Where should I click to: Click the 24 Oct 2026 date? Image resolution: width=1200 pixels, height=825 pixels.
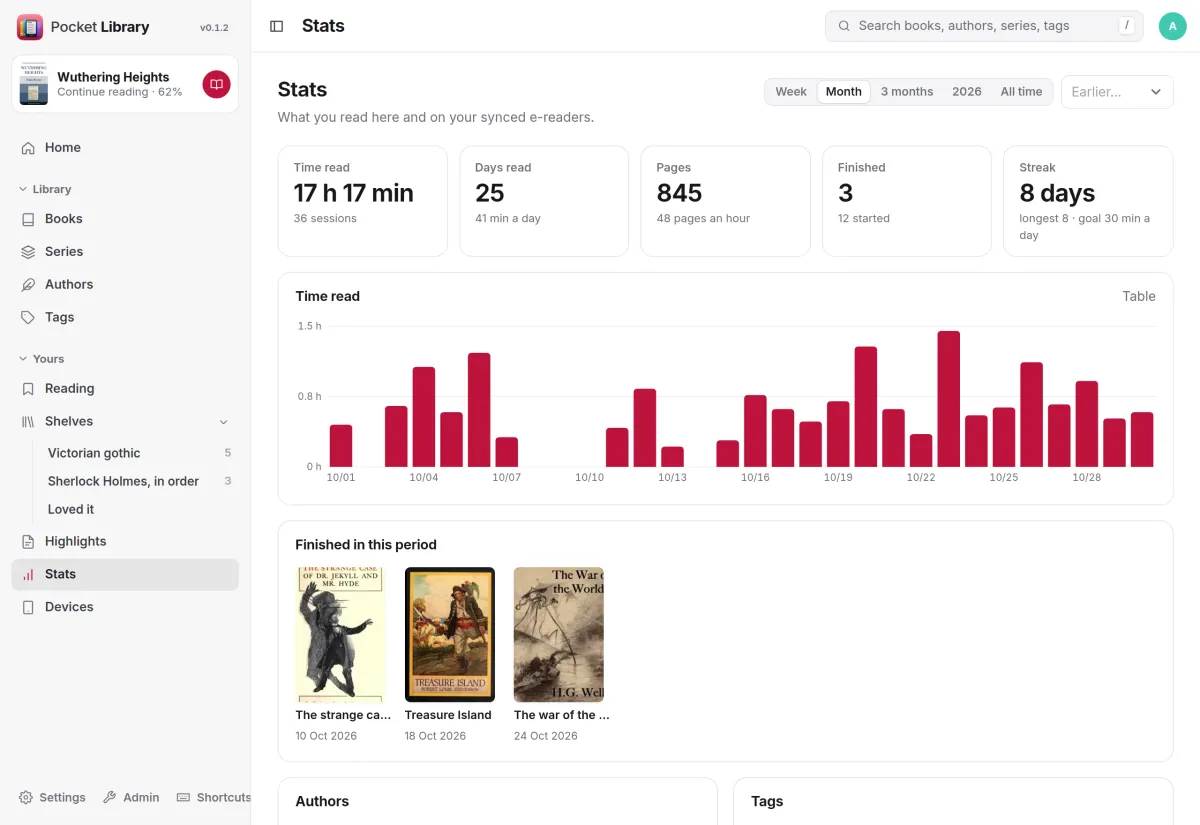tap(546, 736)
